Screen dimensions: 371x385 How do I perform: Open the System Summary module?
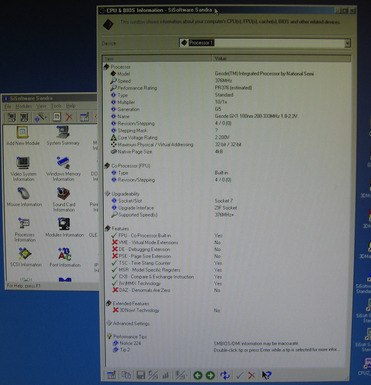pyautogui.click(x=63, y=136)
